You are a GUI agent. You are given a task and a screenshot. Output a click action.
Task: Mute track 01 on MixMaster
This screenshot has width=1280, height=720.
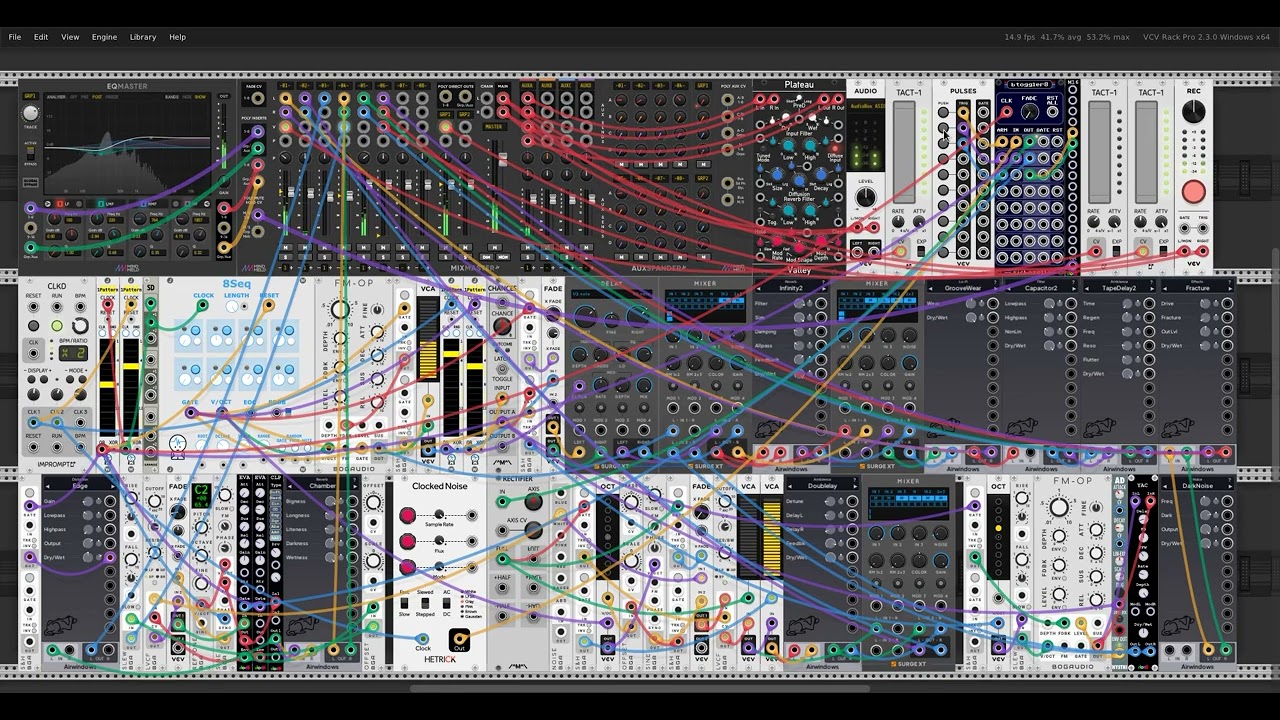(x=286, y=247)
